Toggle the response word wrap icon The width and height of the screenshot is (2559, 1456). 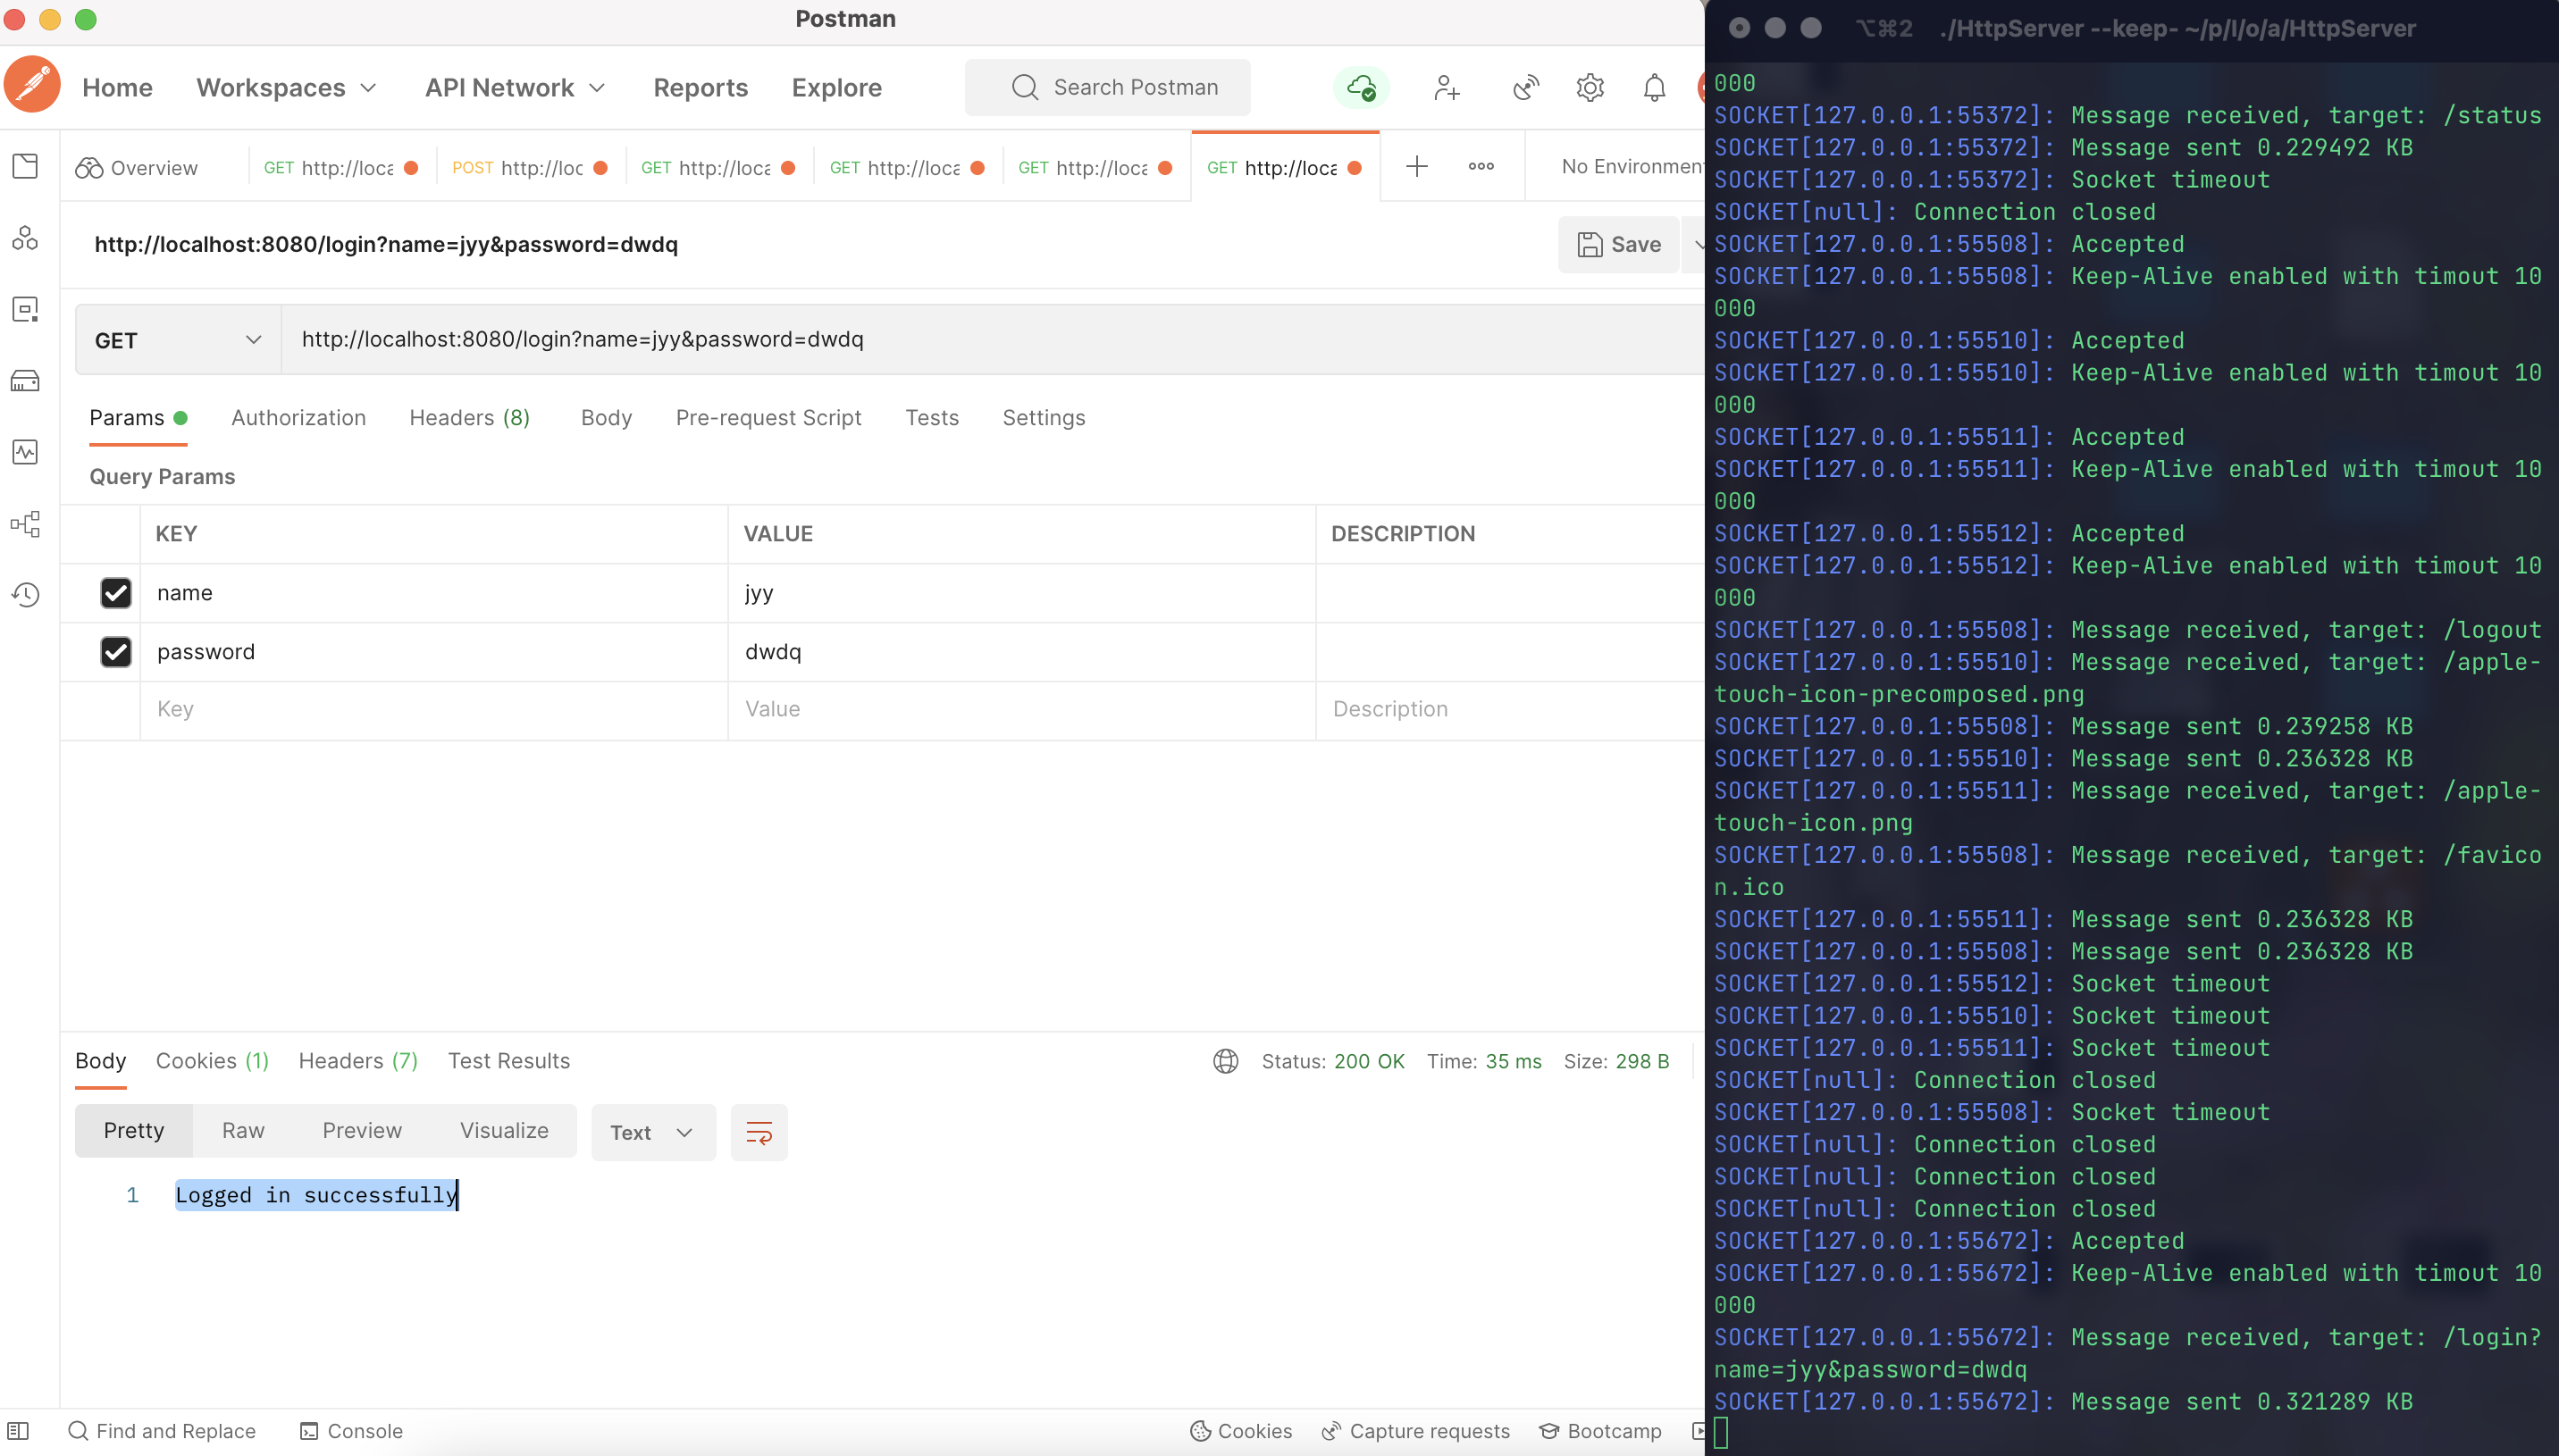759,1133
